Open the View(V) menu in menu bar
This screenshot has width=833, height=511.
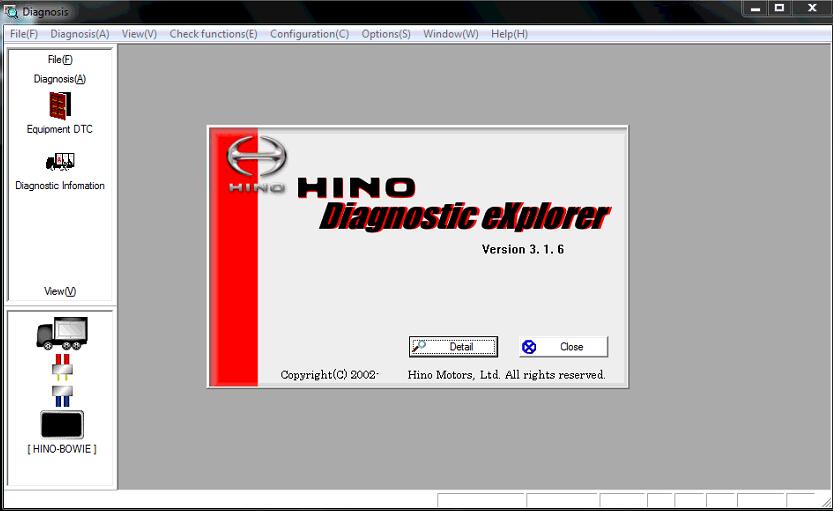(139, 34)
